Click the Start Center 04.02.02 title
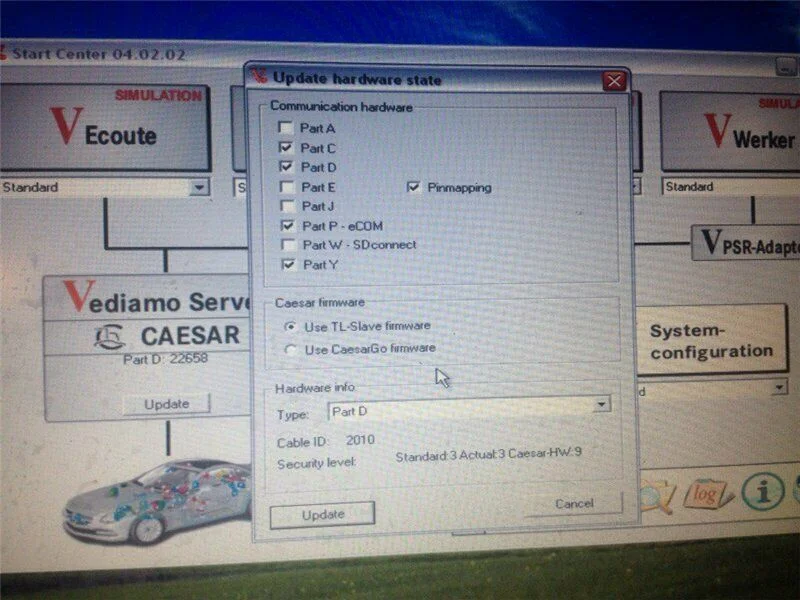The height and width of the screenshot is (600, 800). 98,54
